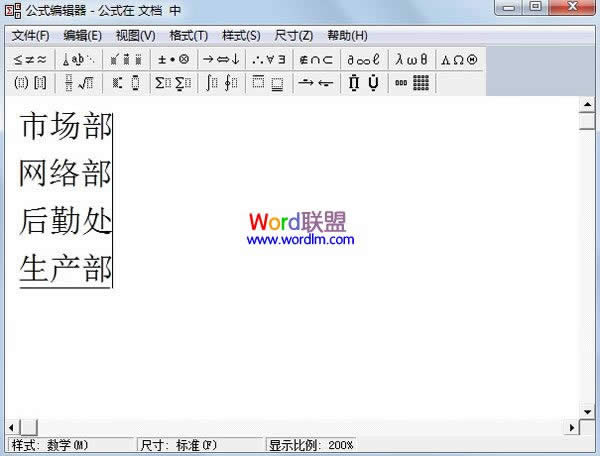Click the horizontal scrollbar left arrow
This screenshot has height=456, width=600.
13,427
